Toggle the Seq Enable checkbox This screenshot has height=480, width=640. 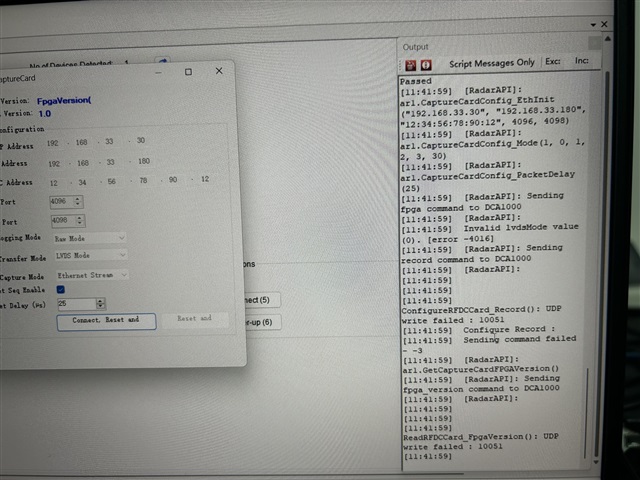click(x=61, y=290)
